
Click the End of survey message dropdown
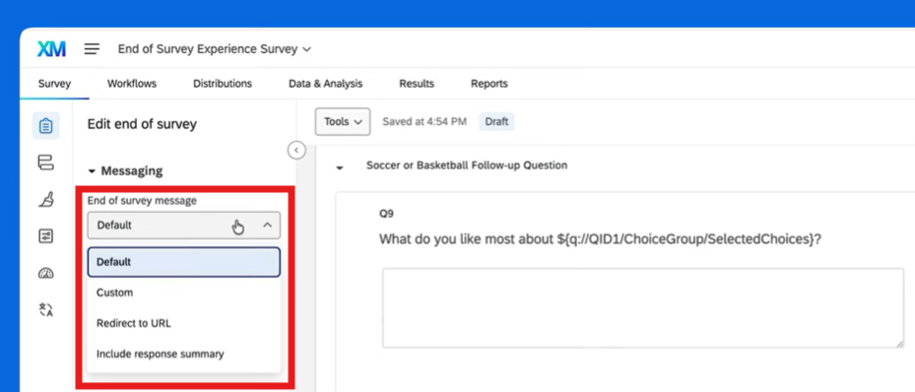(x=184, y=225)
